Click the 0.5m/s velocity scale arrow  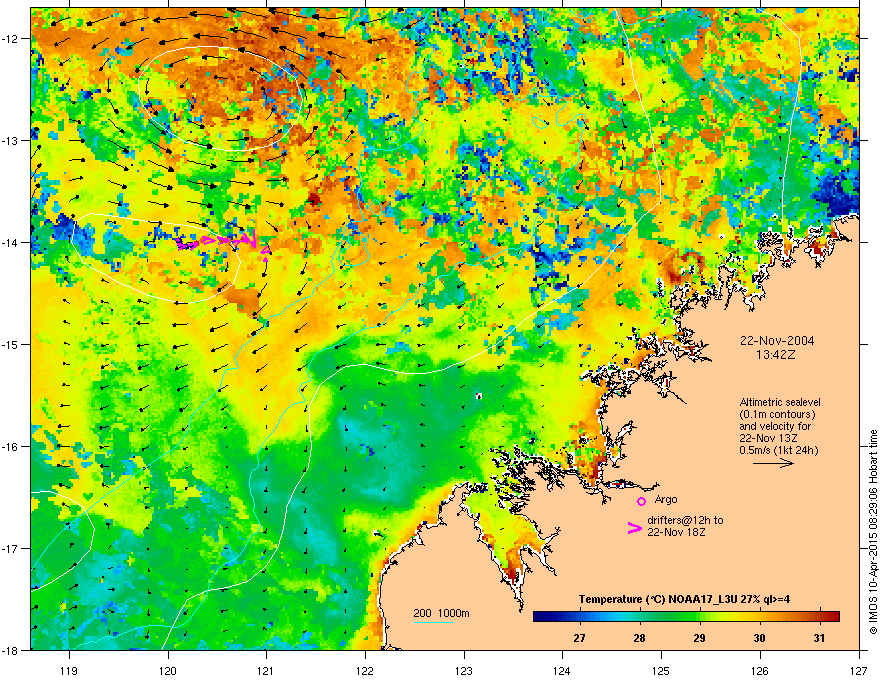(773, 463)
